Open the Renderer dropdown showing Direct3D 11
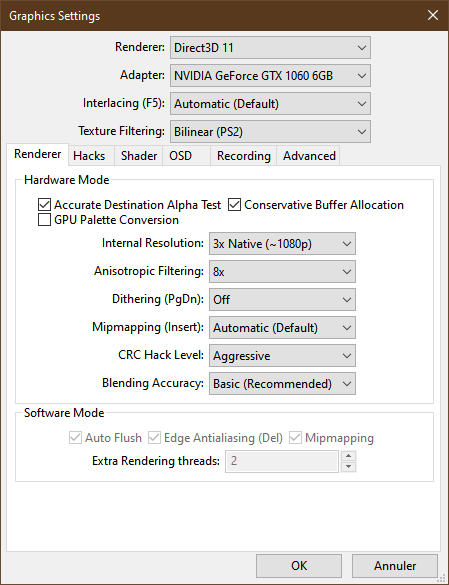The image size is (449, 585). (270, 47)
